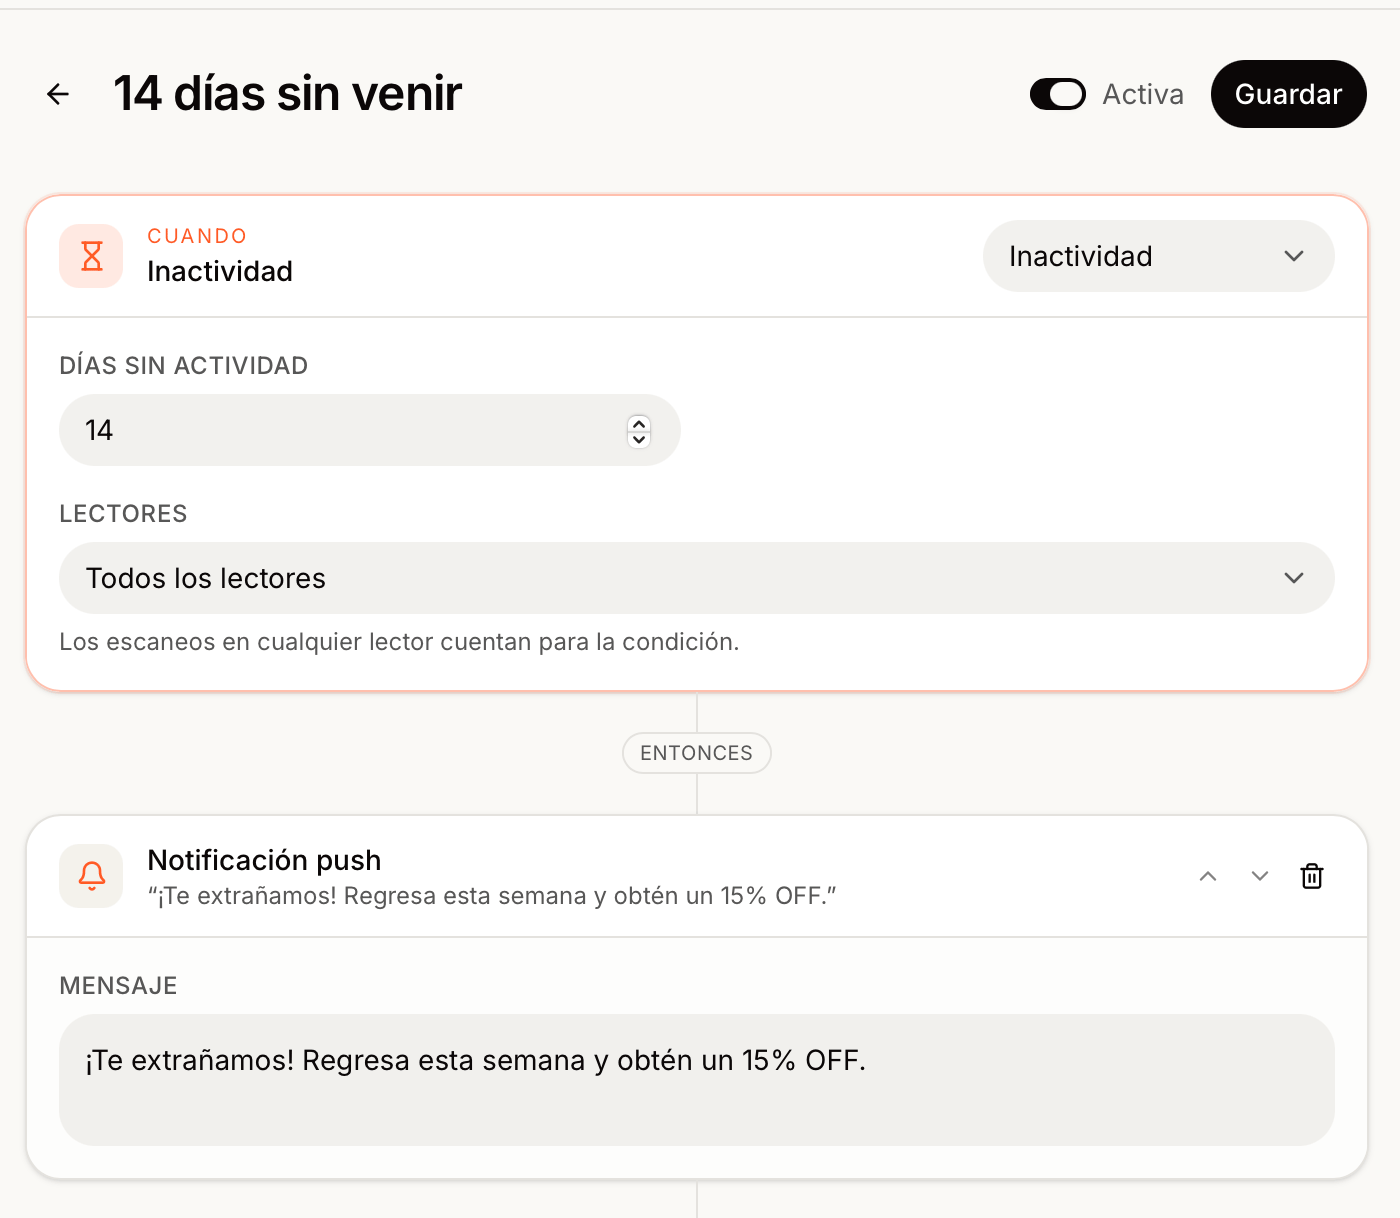Click the LECTORES label

click(123, 514)
